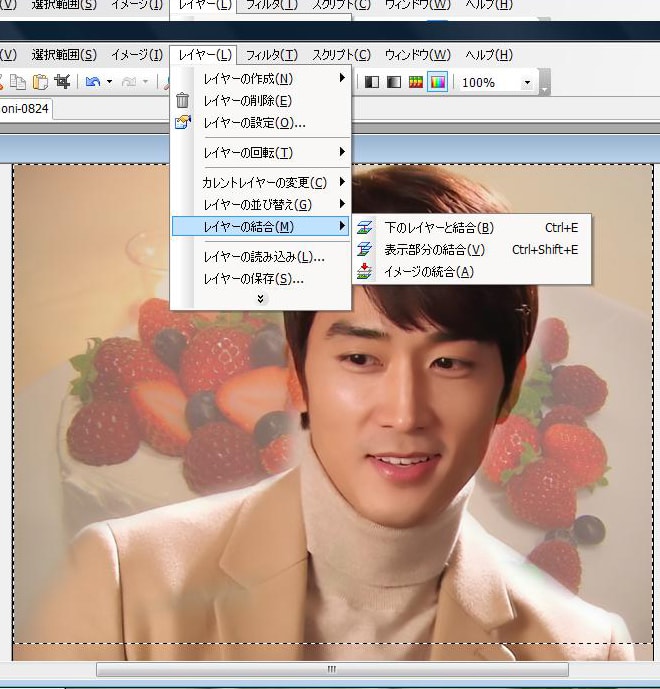Click the colored grid toolbar icon
Screen dimensions: 660x689
416,82
